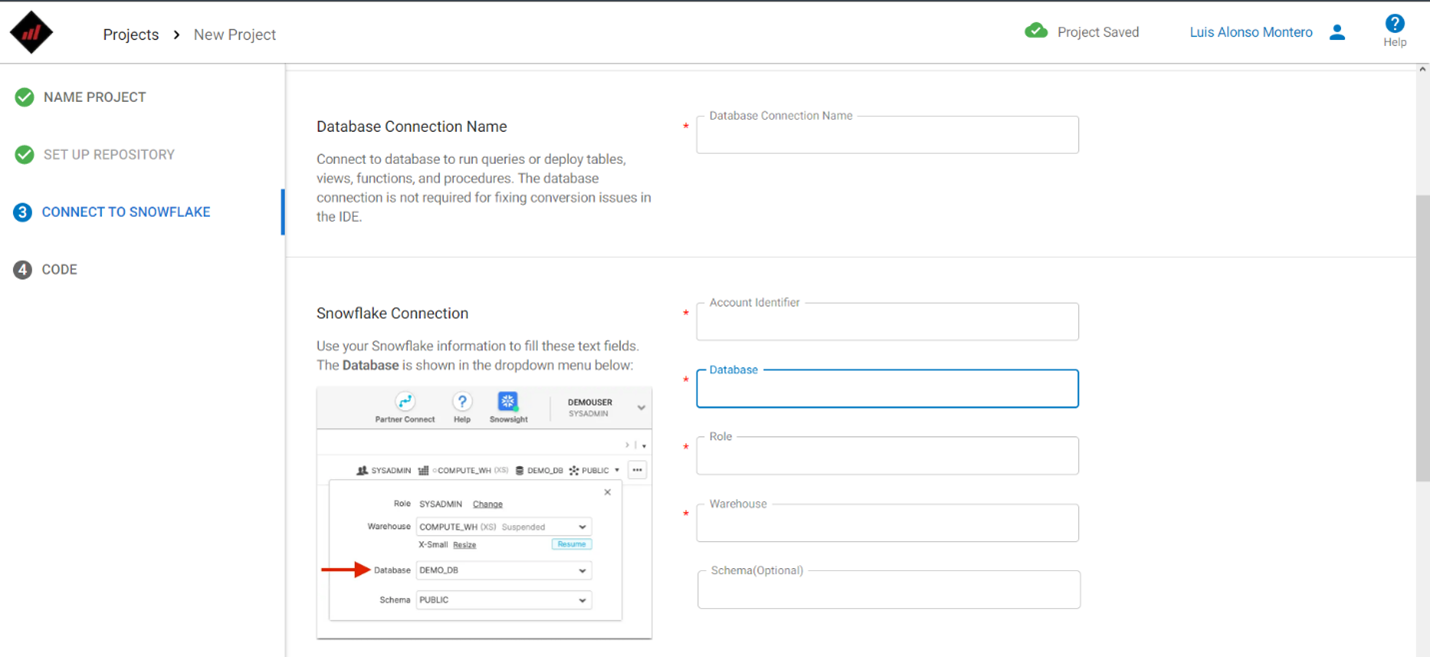This screenshot has height=657, width=1430.
Task: Click the step 3 number badge
Action: [x=22, y=212]
